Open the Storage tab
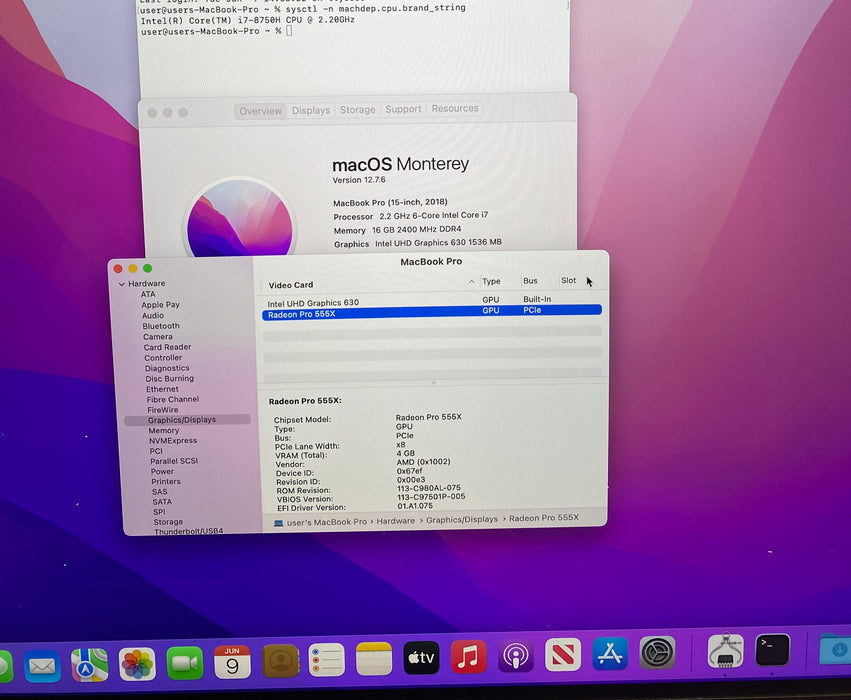This screenshot has height=700, width=851. [x=358, y=110]
